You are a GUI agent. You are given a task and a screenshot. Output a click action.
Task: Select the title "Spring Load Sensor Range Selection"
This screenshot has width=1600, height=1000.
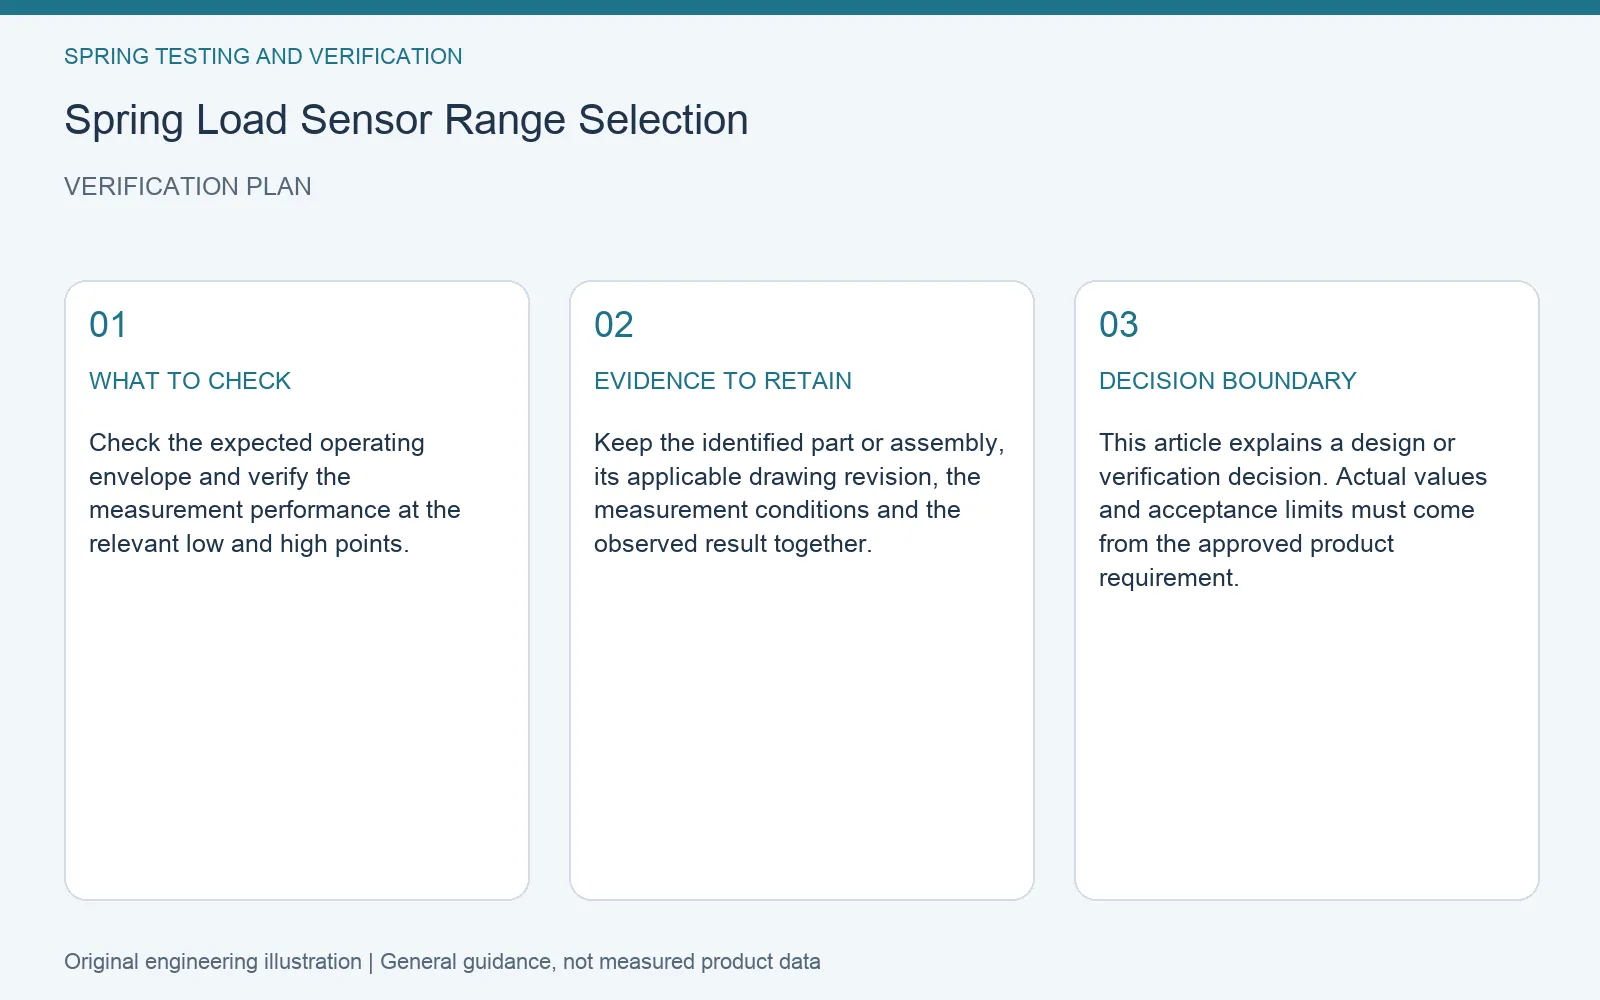[x=406, y=120]
